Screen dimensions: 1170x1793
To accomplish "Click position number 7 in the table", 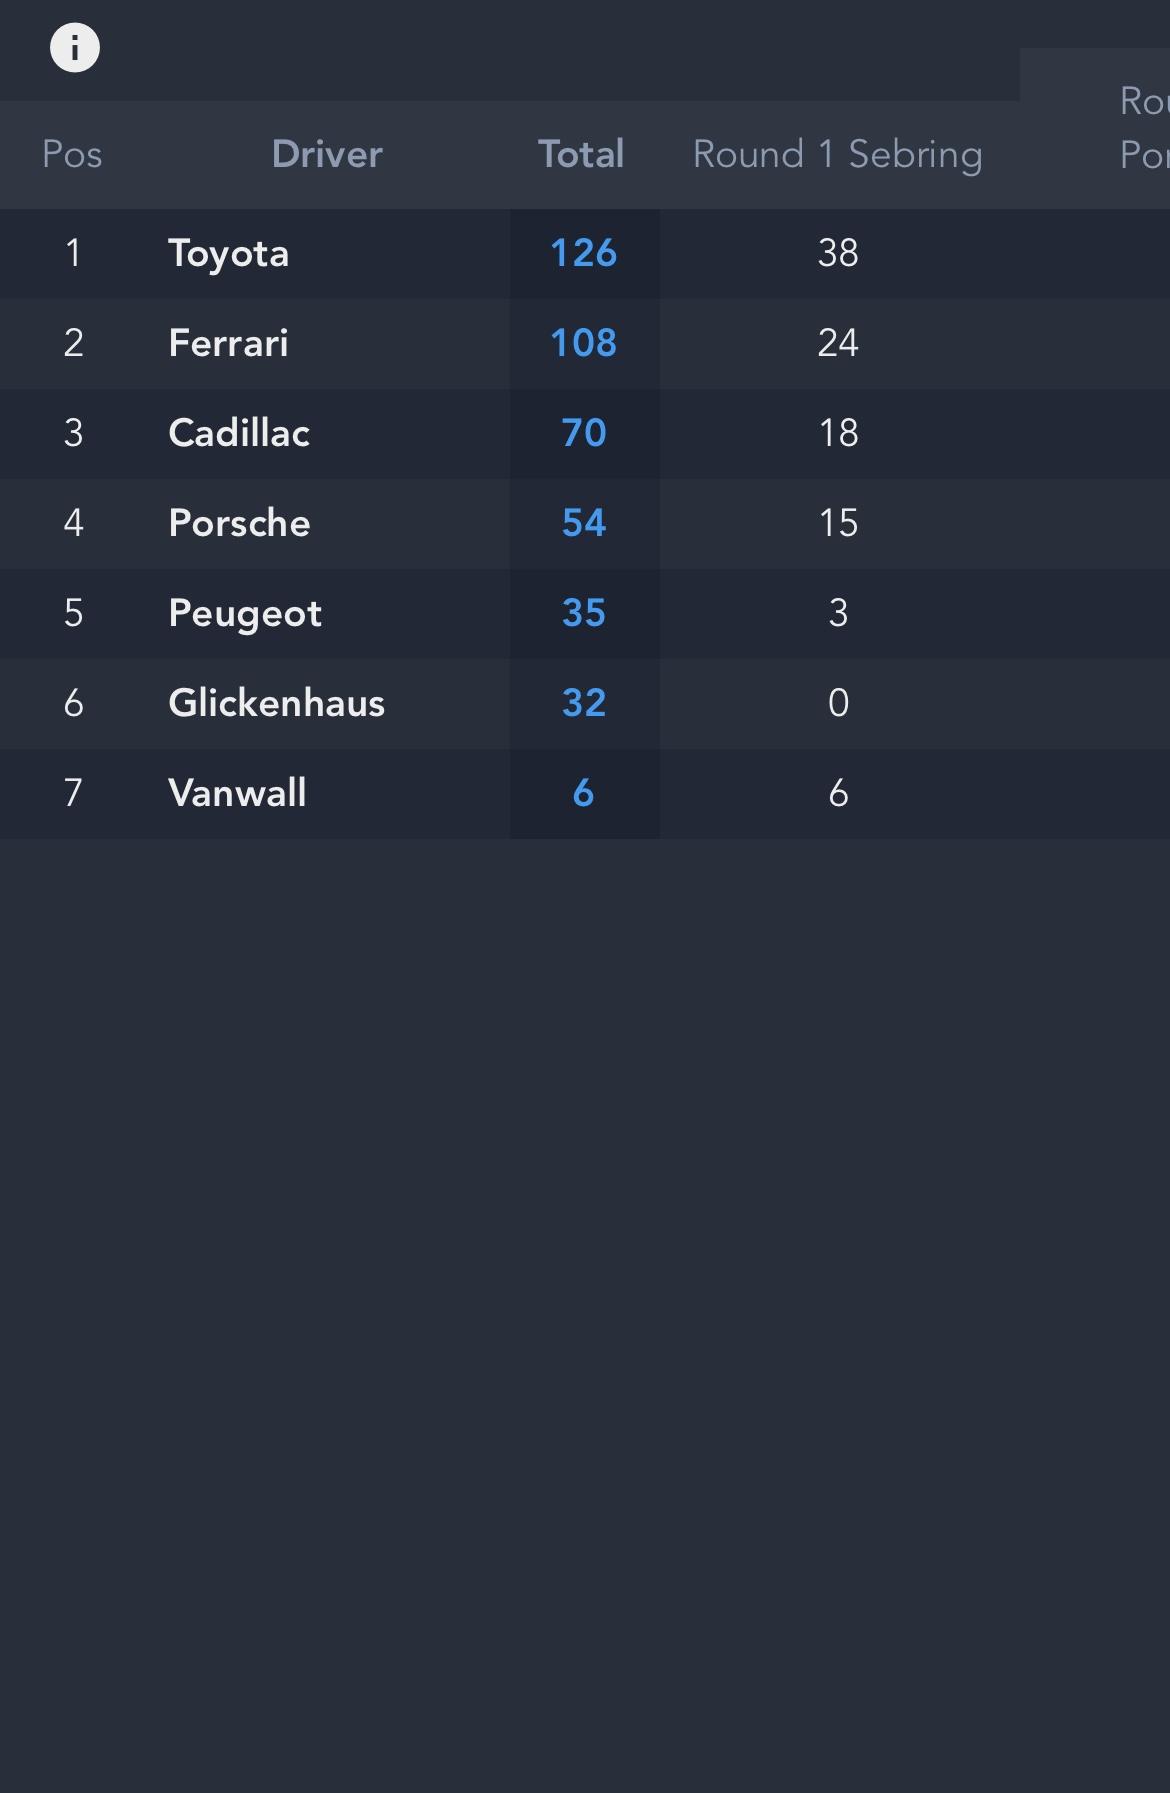I will [x=73, y=793].
